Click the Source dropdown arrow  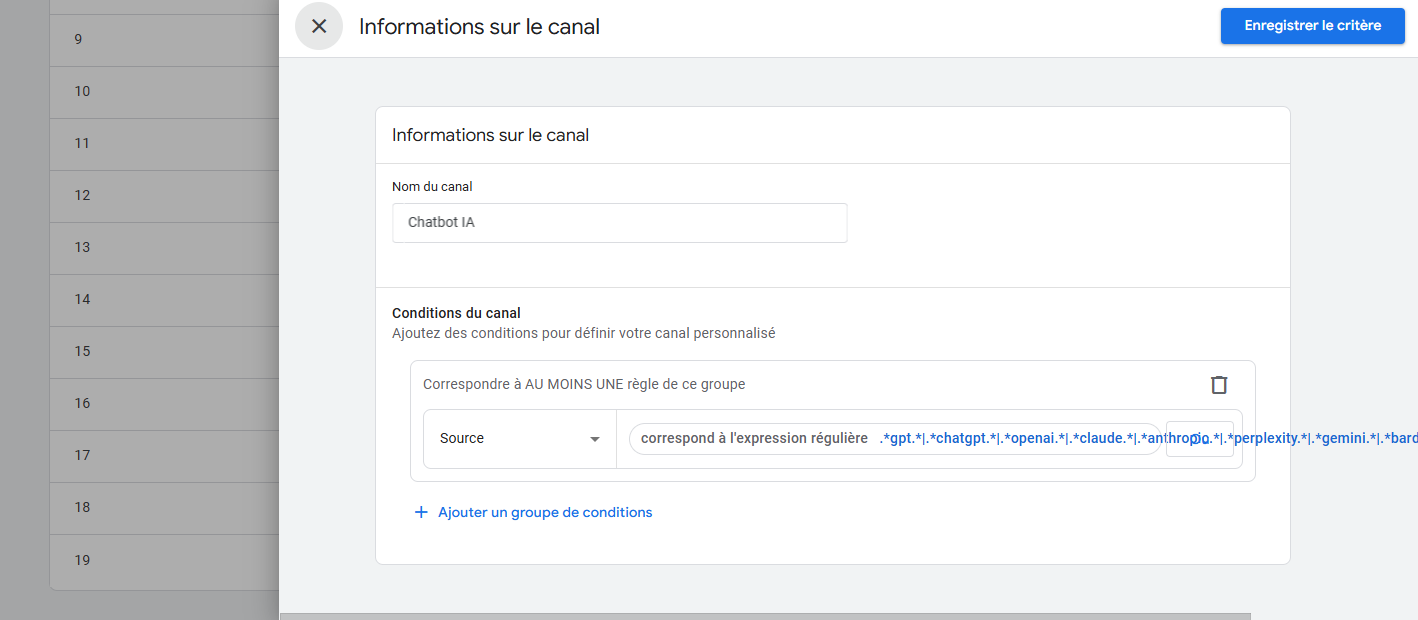coord(595,439)
